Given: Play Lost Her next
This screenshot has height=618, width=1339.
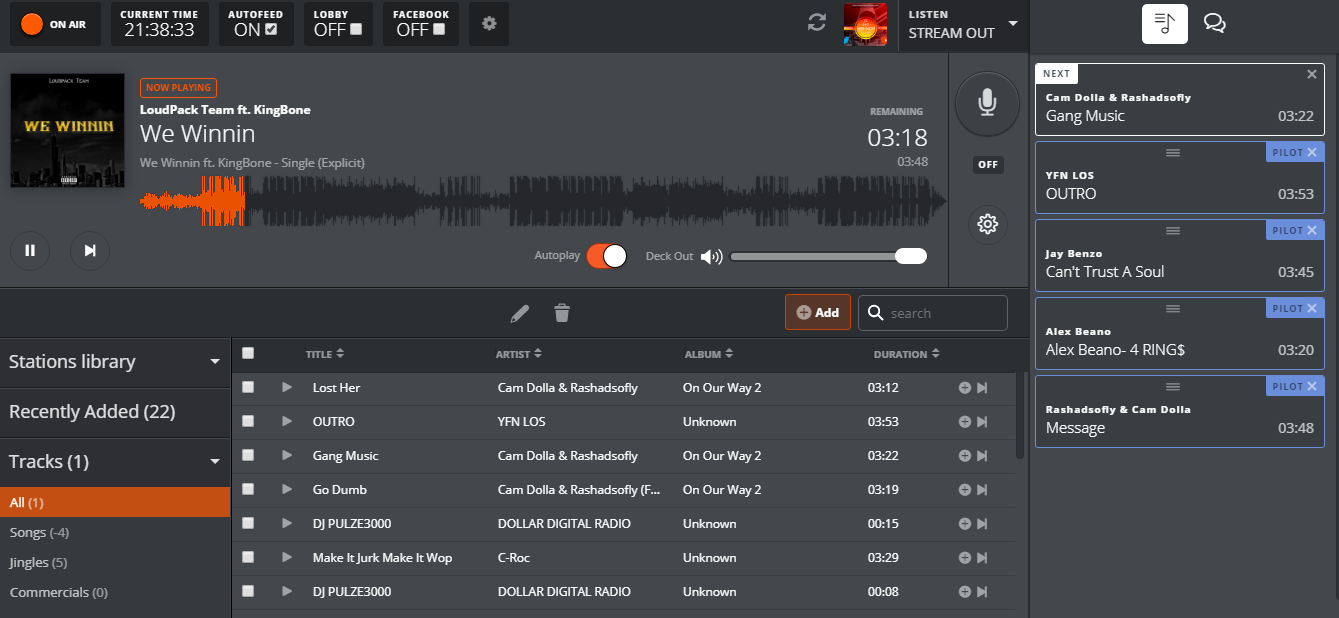Looking at the screenshot, I should [x=982, y=388].
